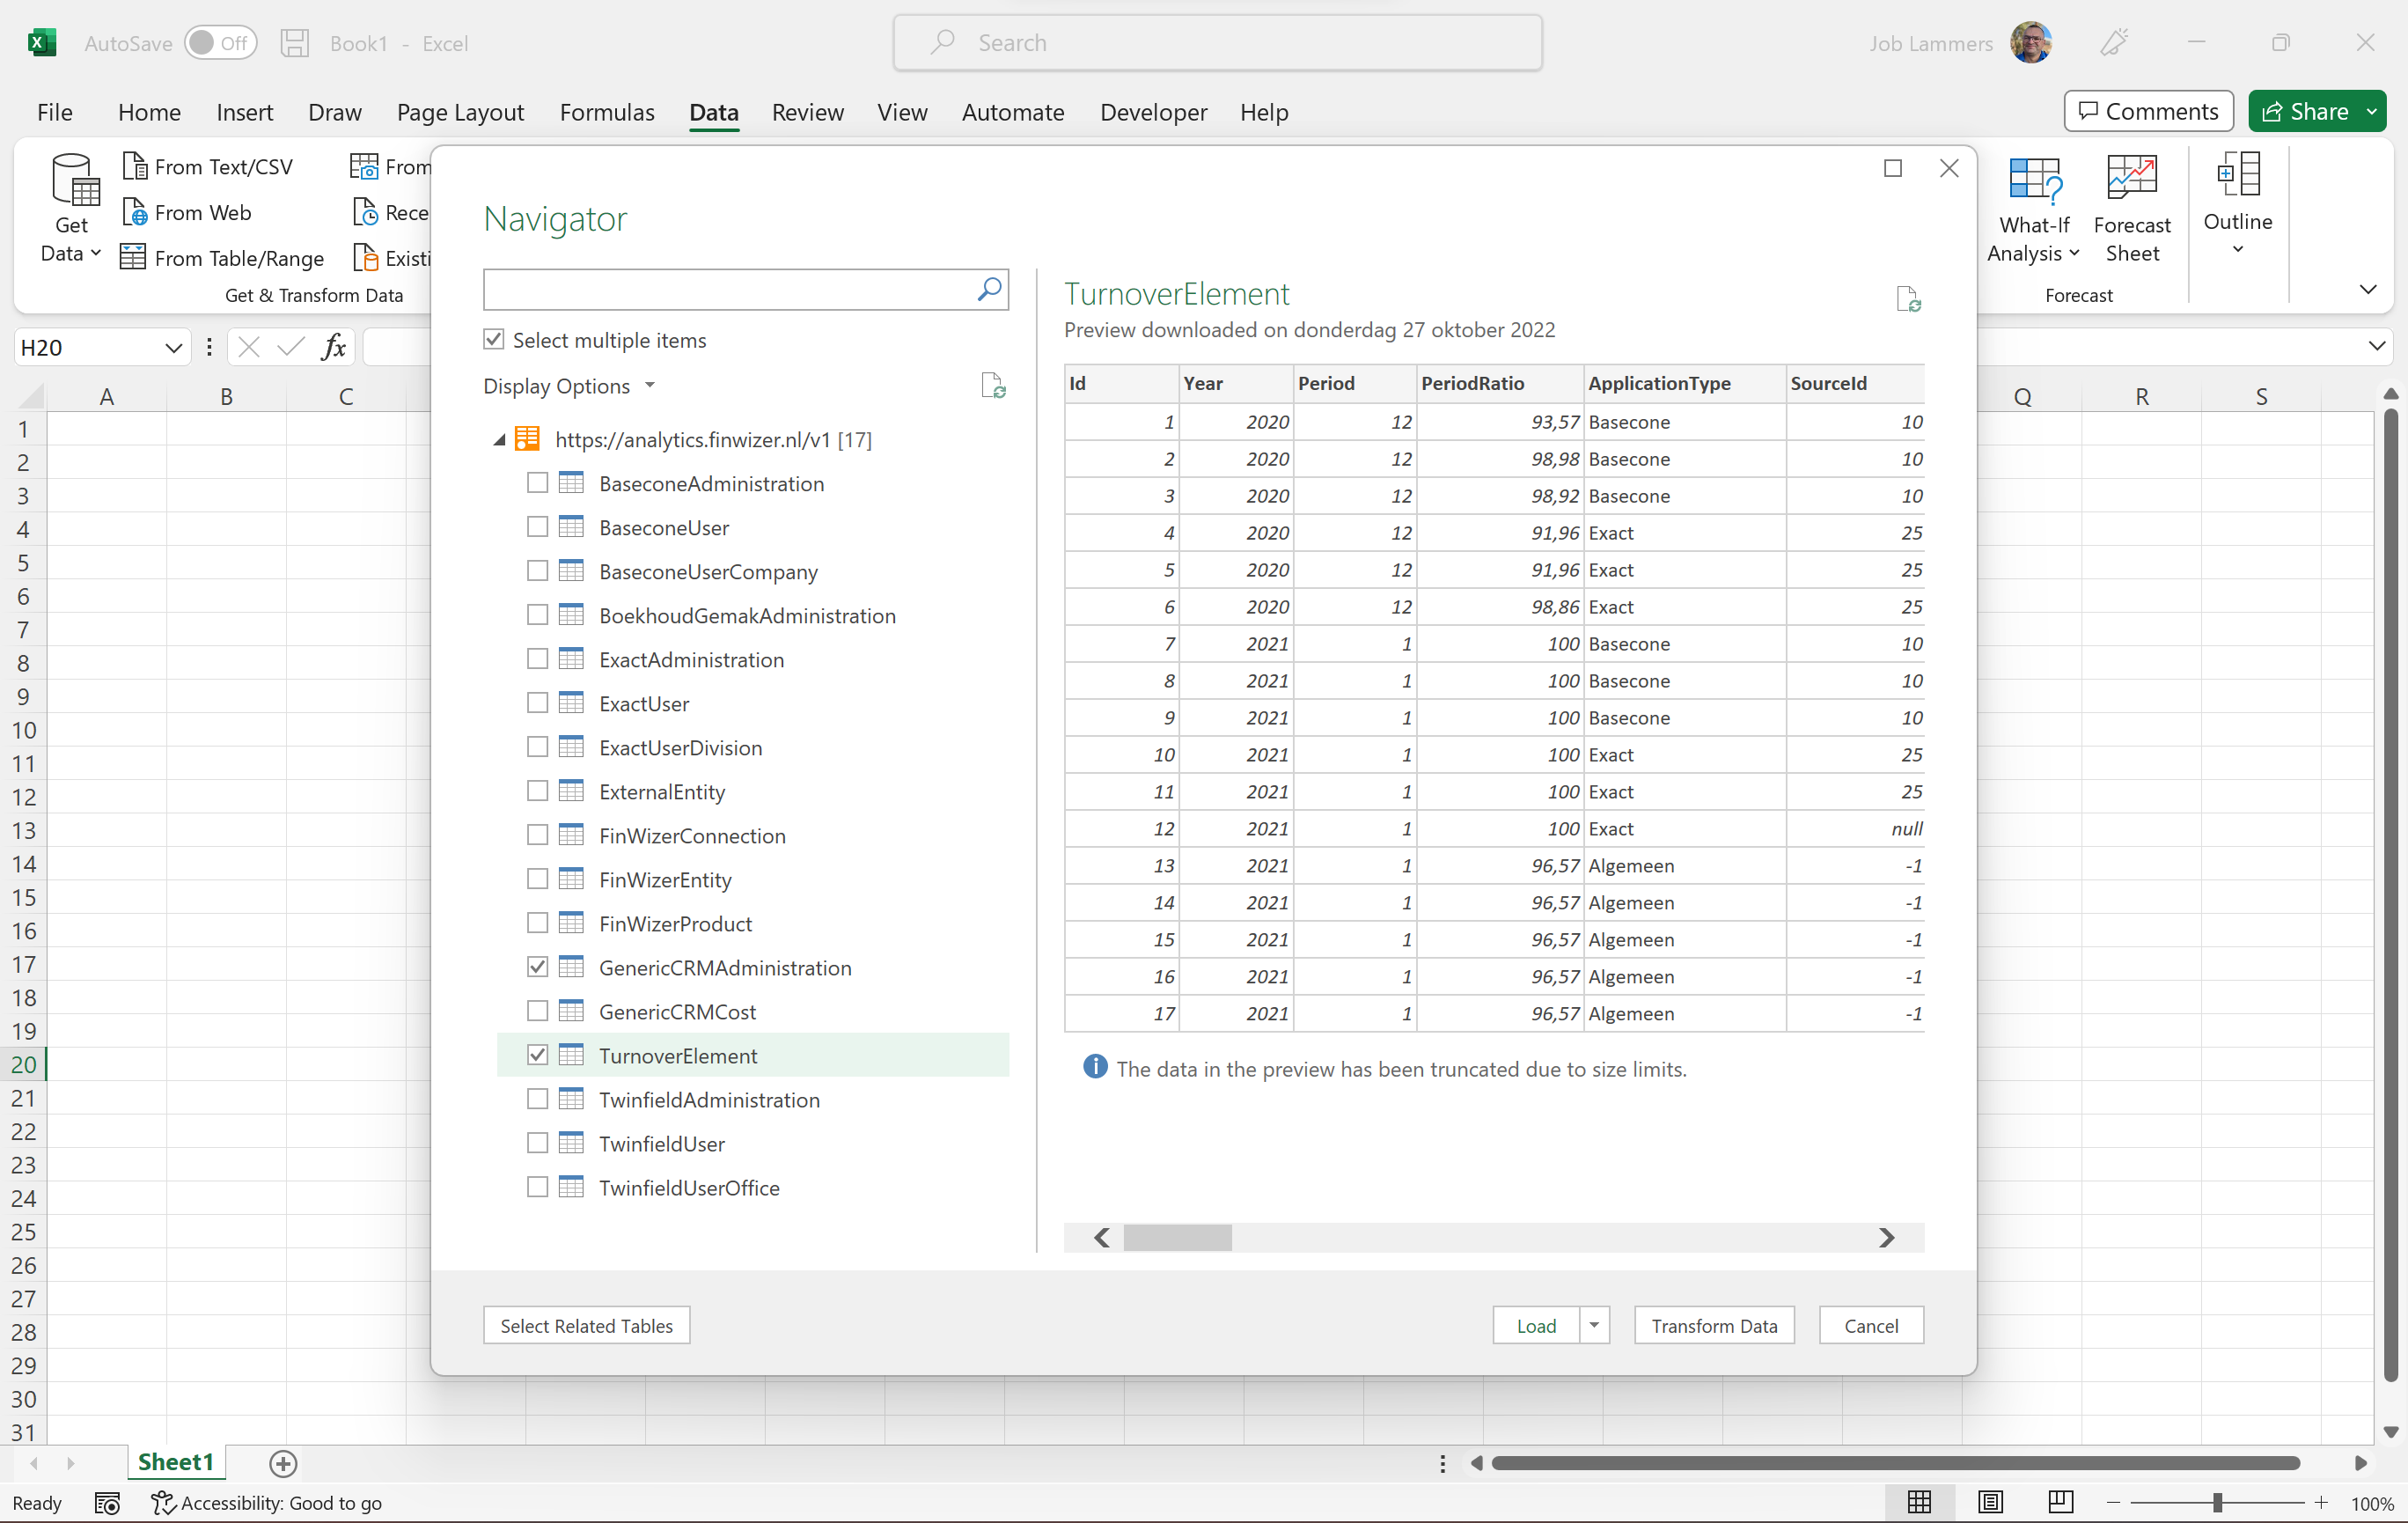
Task: Click Transform Data button
Action: tap(1714, 1325)
